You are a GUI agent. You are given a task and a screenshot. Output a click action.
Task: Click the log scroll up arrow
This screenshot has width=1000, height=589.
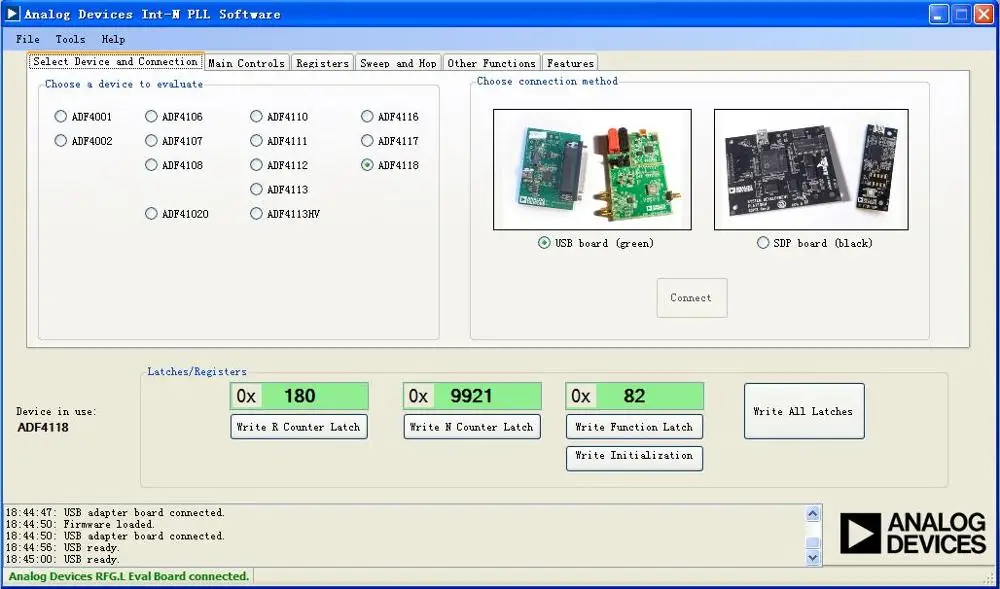813,514
